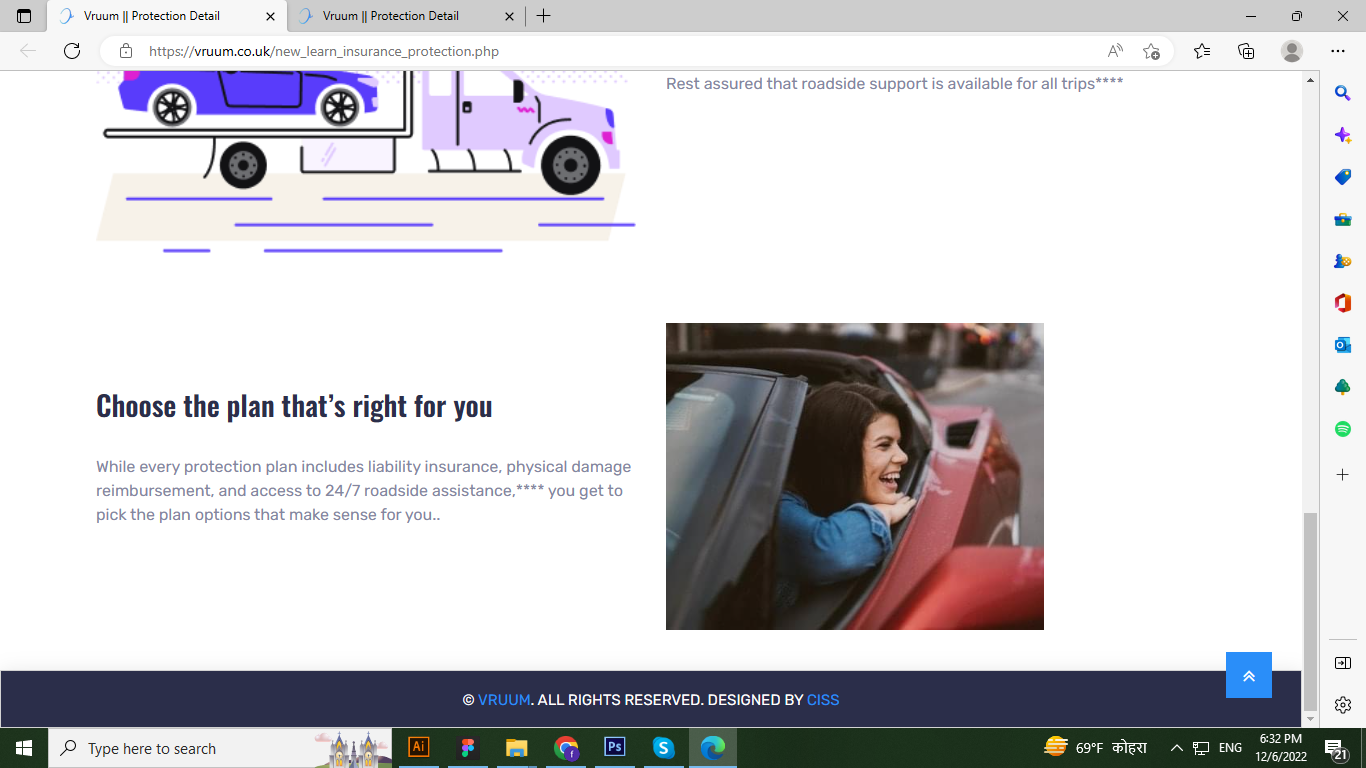1366x768 pixels.
Task: Click scrollbar up arrow
Action: pyautogui.click(x=1310, y=79)
